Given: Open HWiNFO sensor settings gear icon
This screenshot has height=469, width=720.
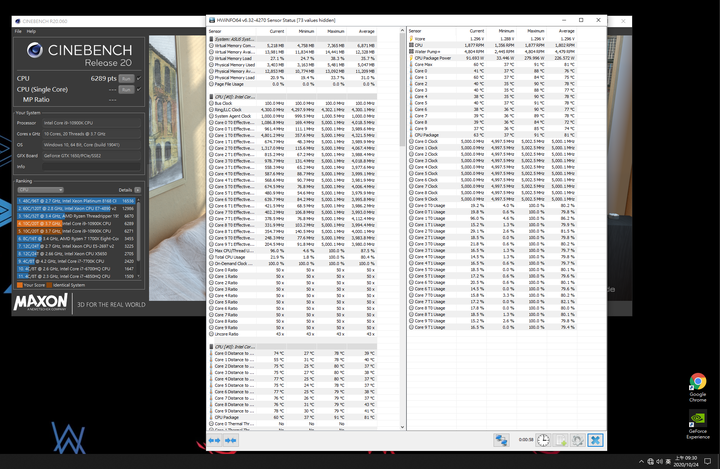Looking at the screenshot, I should (578, 440).
